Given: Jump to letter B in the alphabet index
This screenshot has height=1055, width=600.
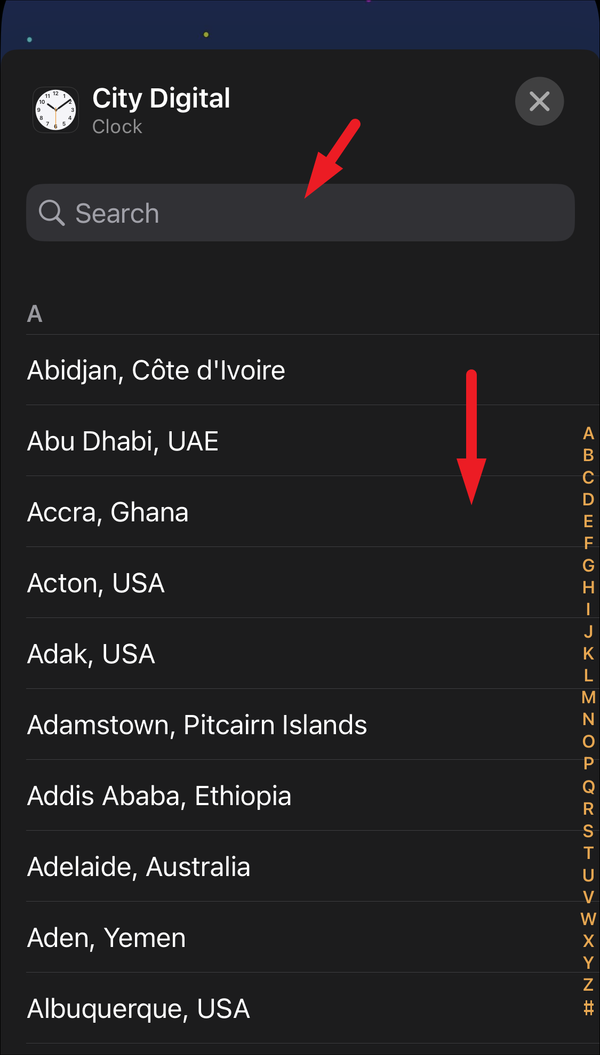Looking at the screenshot, I should tap(588, 455).
